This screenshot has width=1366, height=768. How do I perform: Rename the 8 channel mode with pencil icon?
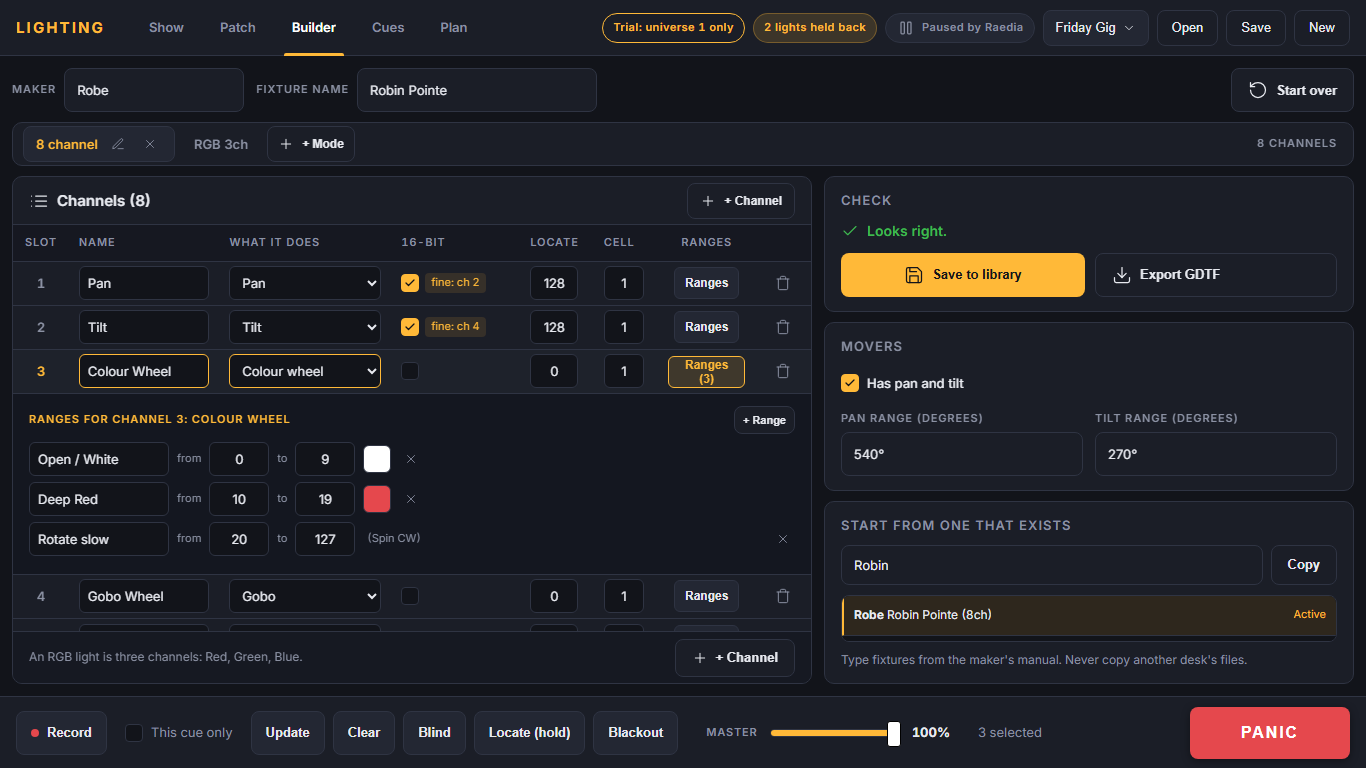tap(118, 144)
